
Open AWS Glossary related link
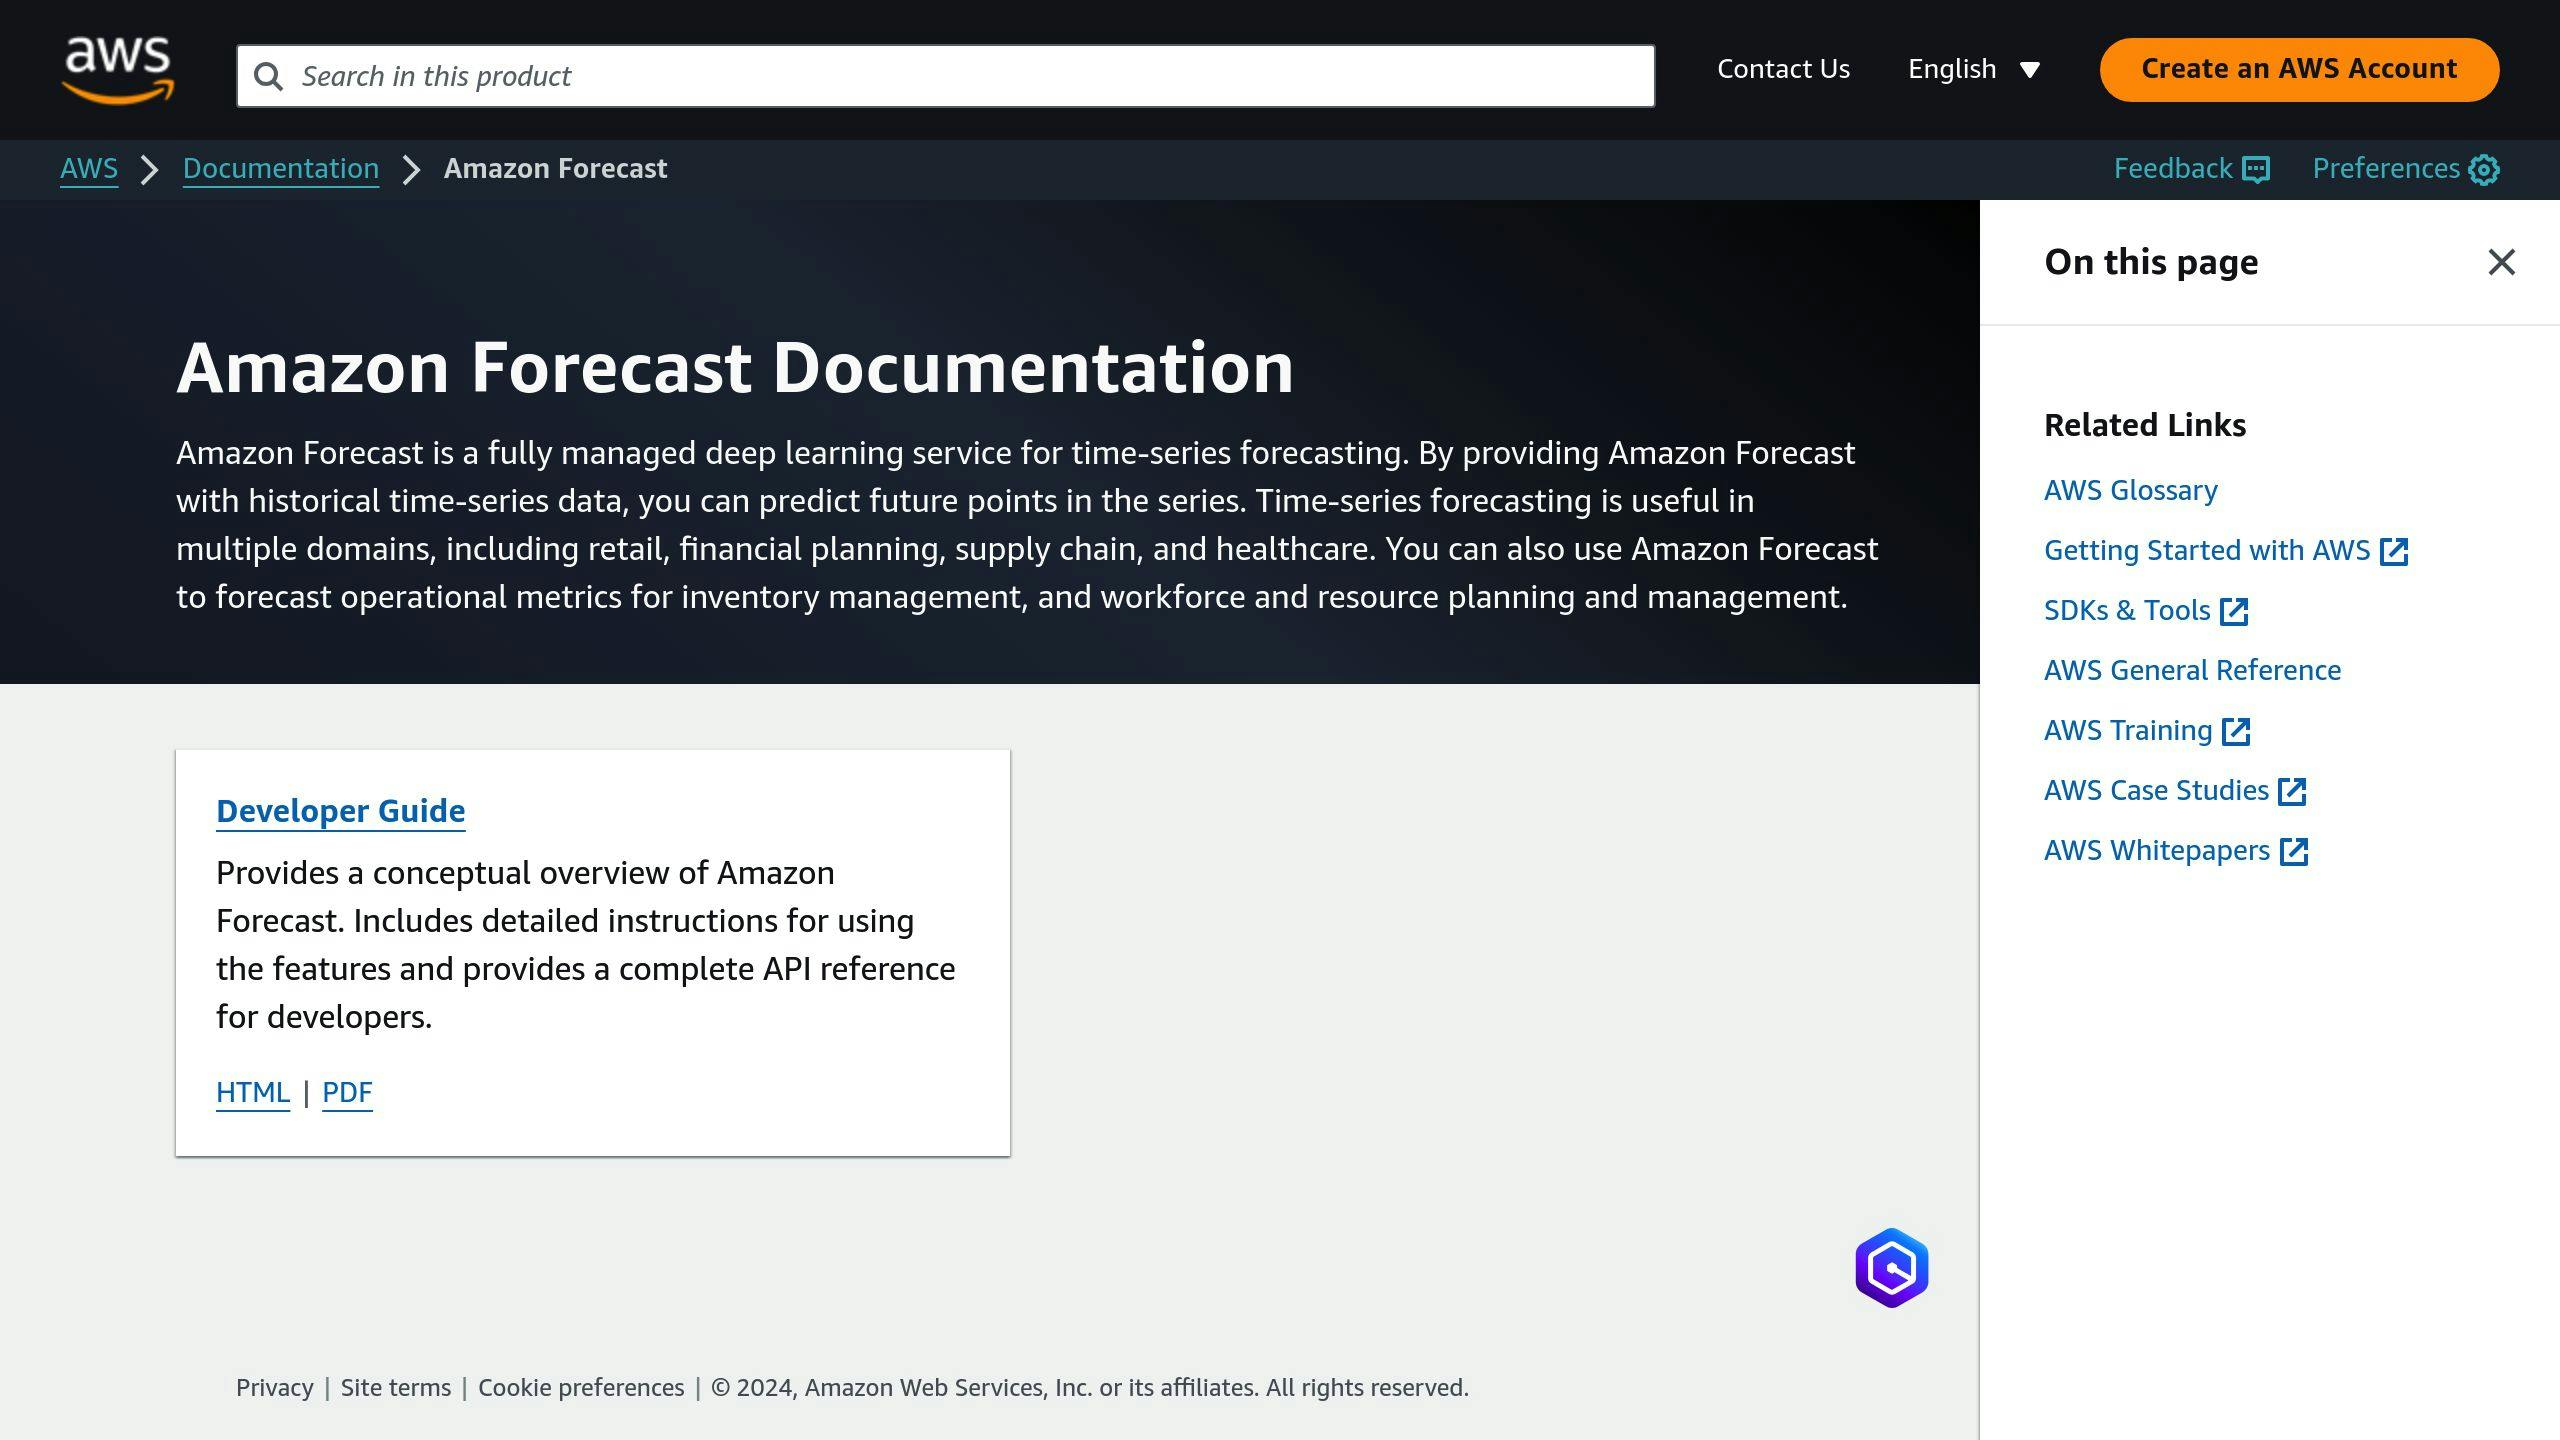tap(2131, 491)
